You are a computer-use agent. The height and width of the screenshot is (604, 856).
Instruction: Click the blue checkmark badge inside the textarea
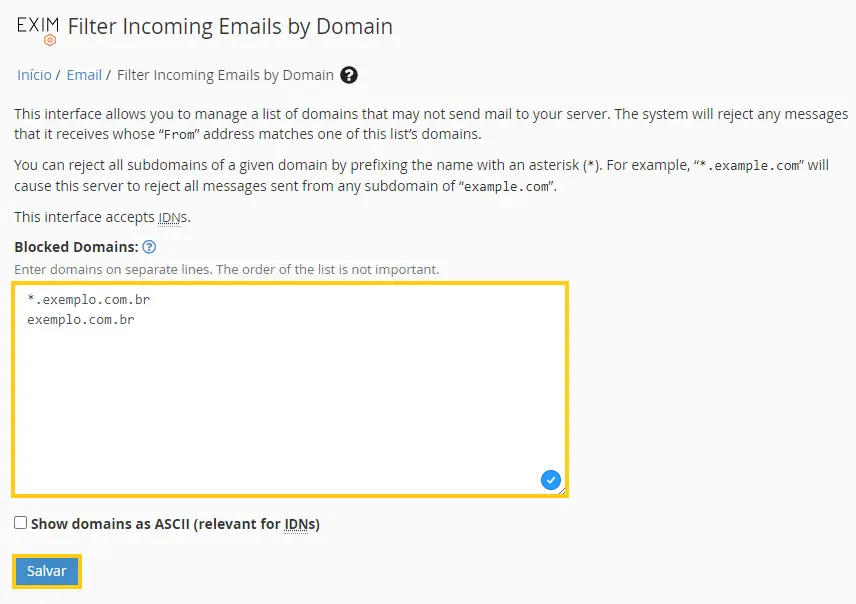(551, 480)
